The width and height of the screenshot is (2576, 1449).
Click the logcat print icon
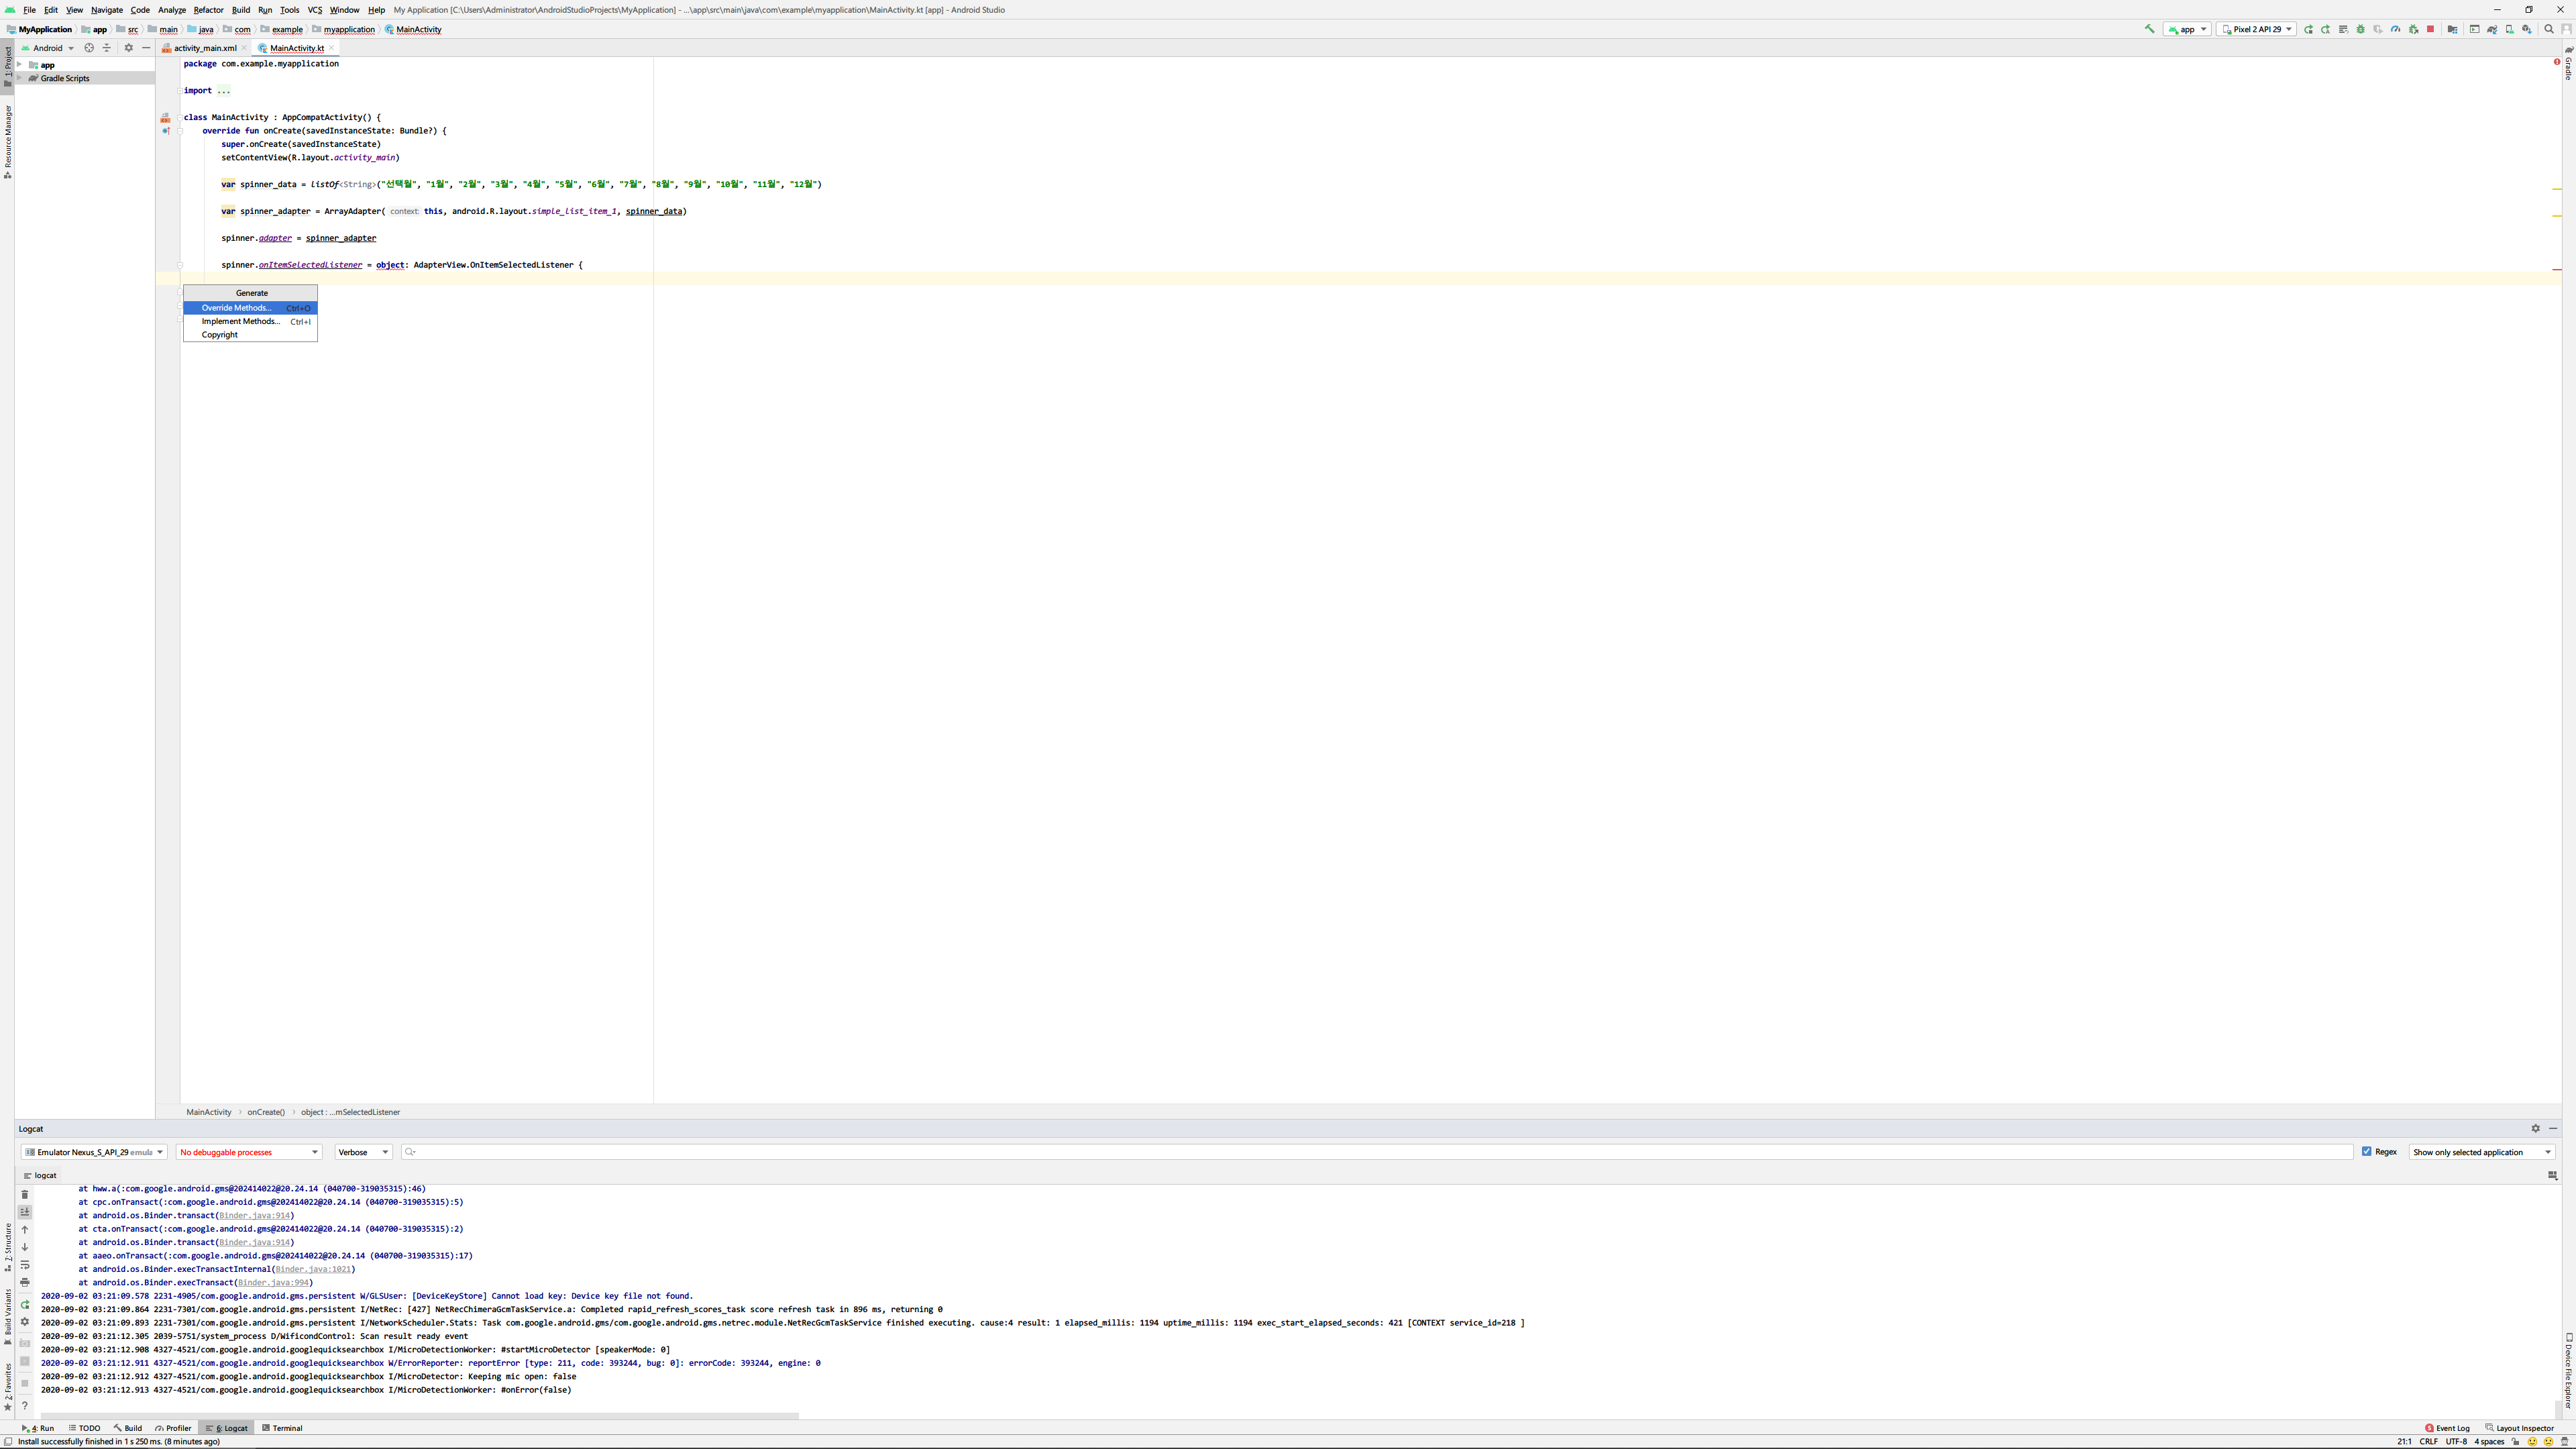pos(25,1282)
